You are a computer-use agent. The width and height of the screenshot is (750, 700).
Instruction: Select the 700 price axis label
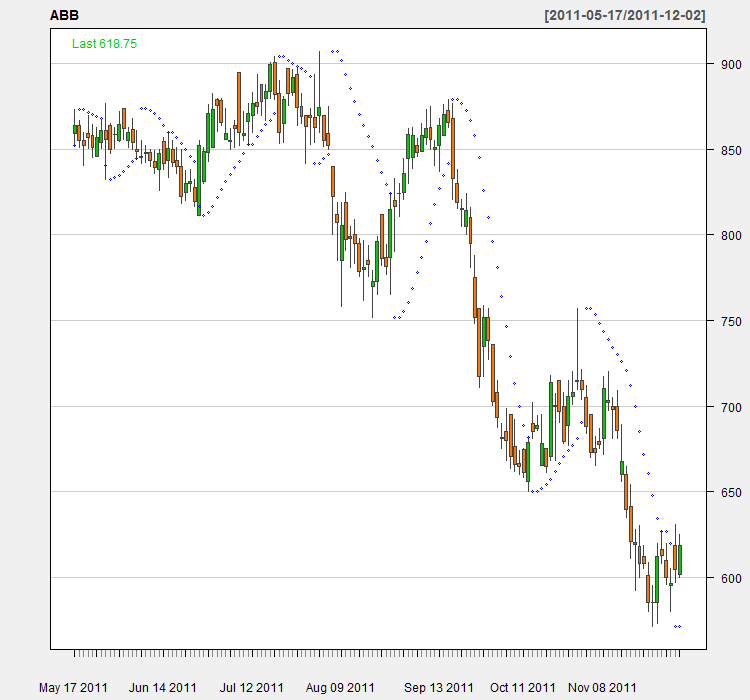point(727,407)
